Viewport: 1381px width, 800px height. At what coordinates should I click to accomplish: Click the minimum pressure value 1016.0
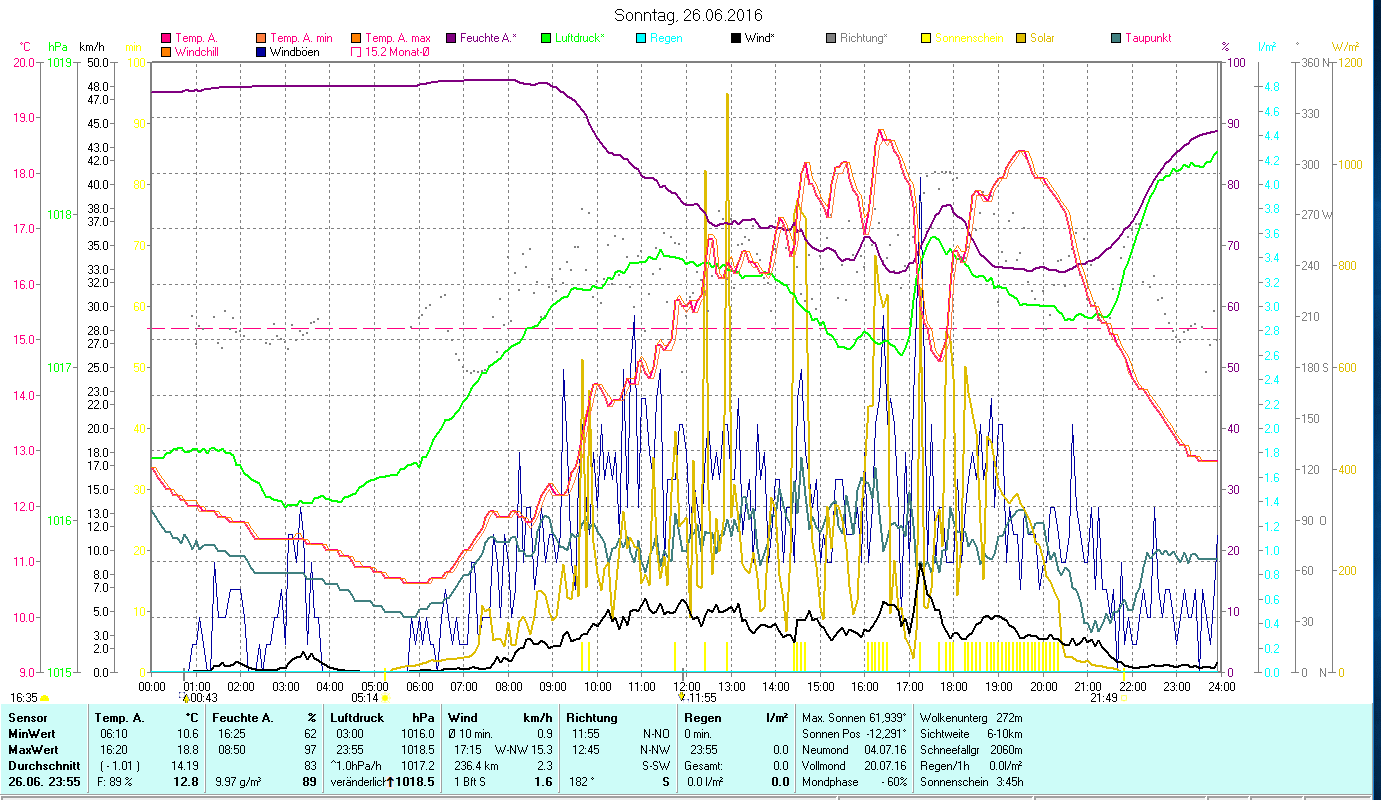(x=418, y=734)
